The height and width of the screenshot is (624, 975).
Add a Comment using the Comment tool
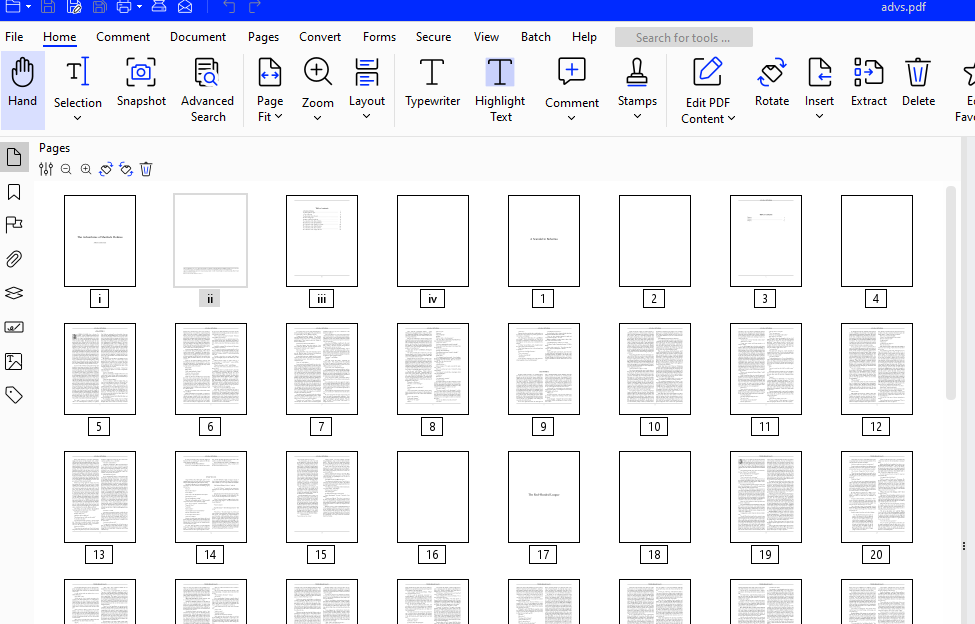coord(571,82)
